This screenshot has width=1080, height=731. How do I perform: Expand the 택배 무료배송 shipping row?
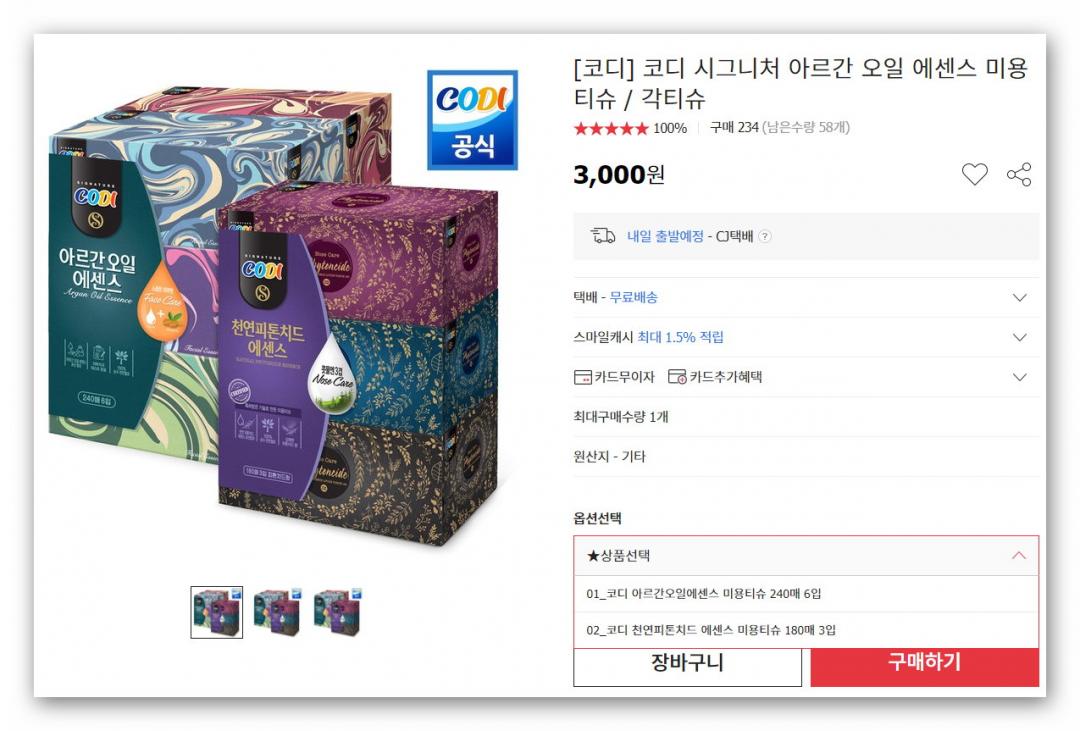point(806,298)
